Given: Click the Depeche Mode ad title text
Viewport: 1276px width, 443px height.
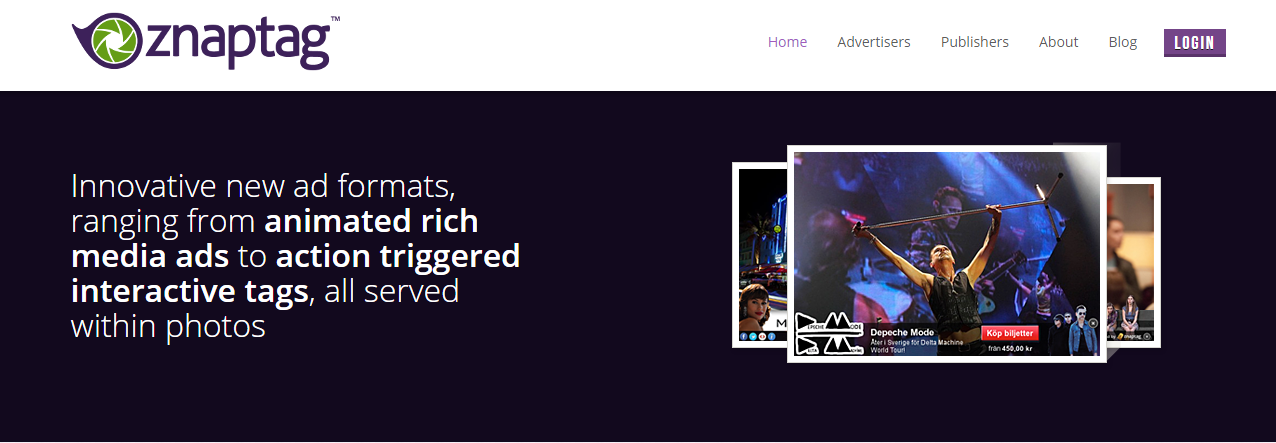Looking at the screenshot, I should coord(902,332).
